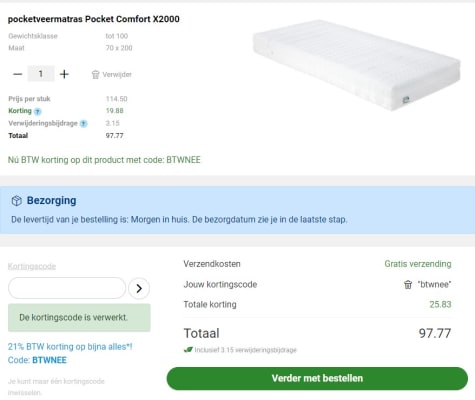The image size is (475, 400).
Task: Open the Verwijderingsbijdrage info question icon
Action: click(x=84, y=124)
